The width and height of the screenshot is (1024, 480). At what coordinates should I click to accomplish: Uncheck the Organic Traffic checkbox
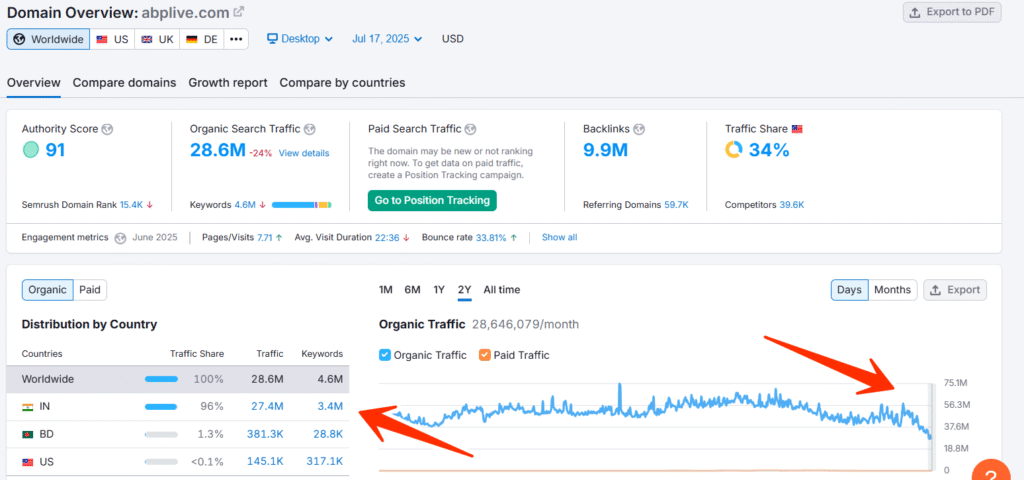385,355
